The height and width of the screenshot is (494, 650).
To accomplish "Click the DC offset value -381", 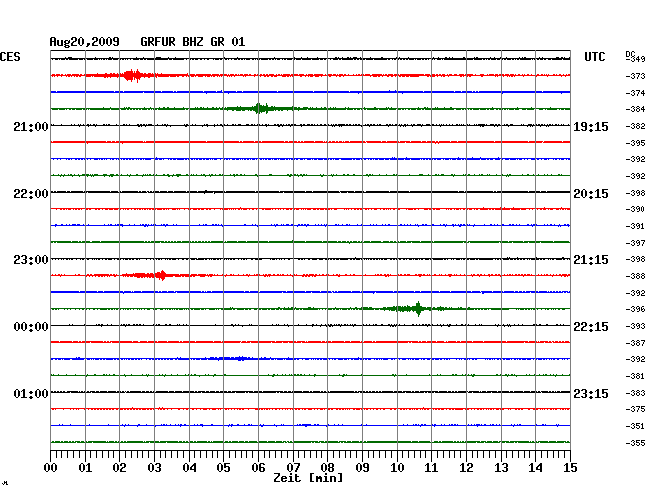I will tap(635, 376).
